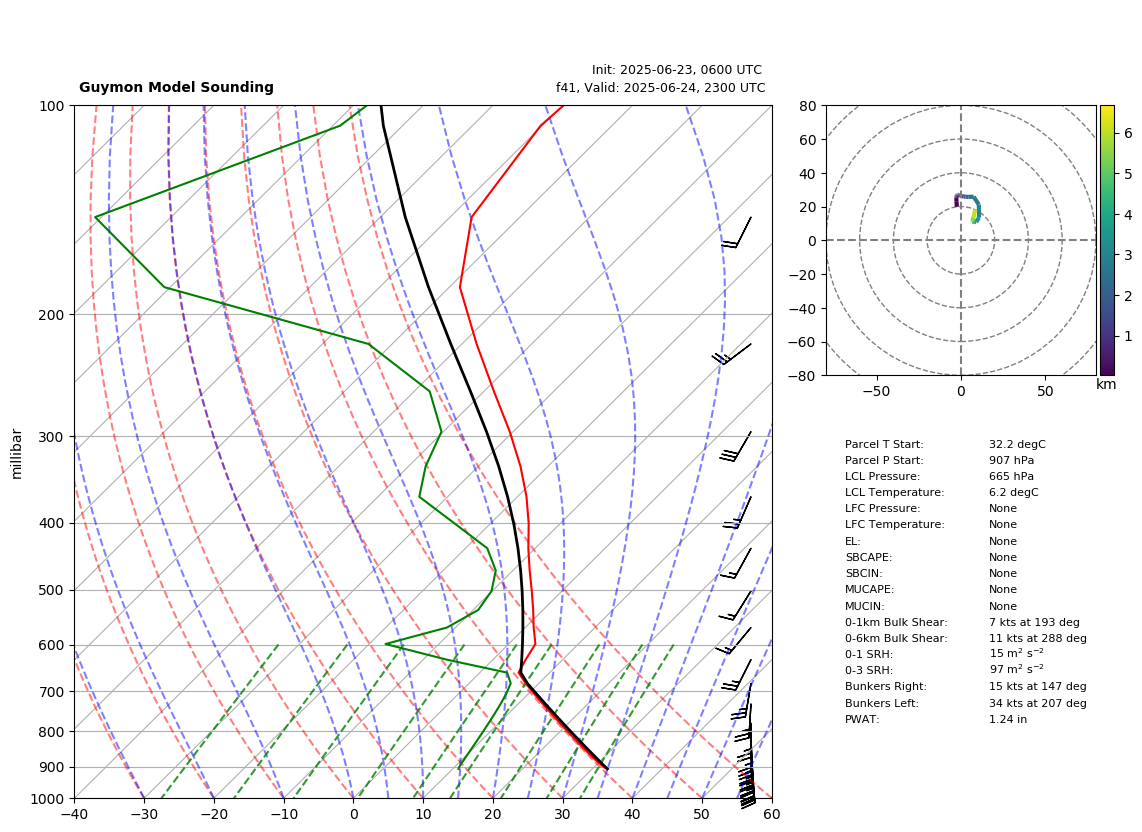Click the "km" colorbar unit label
Screen dimensions: 1142x832
[x=1106, y=385]
